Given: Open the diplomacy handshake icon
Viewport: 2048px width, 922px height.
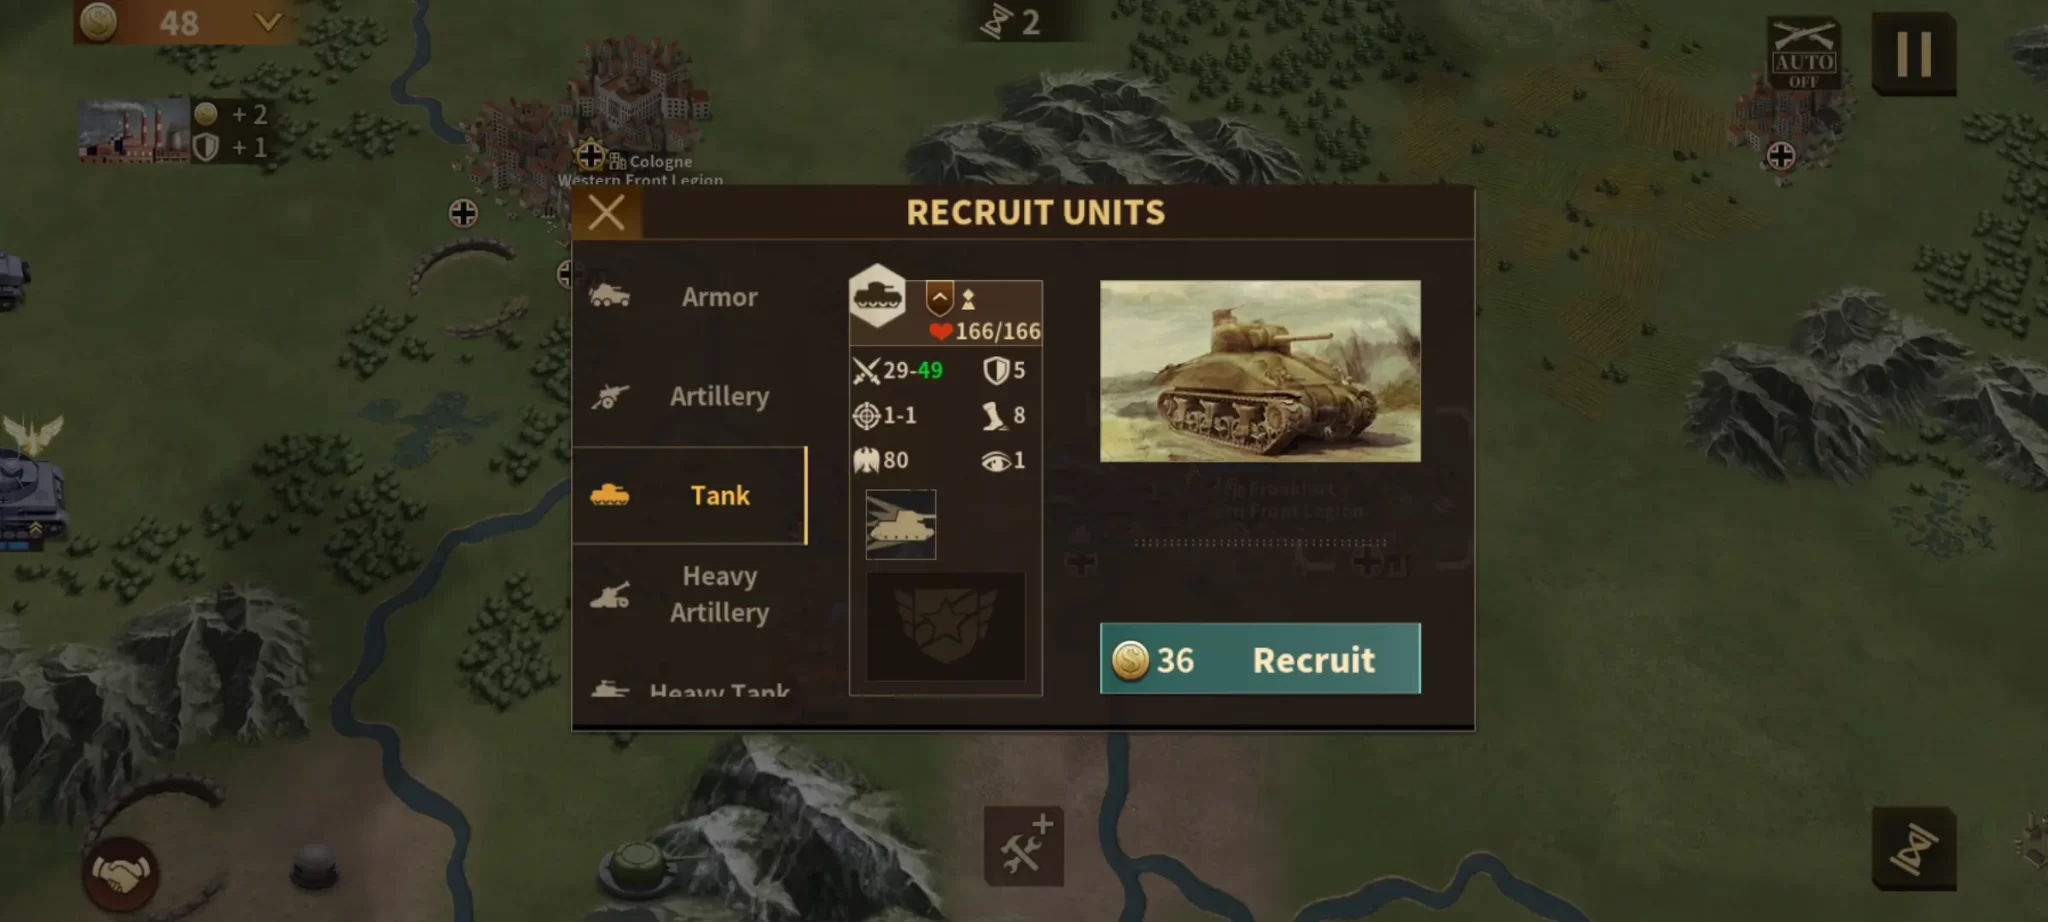Looking at the screenshot, I should (119, 874).
